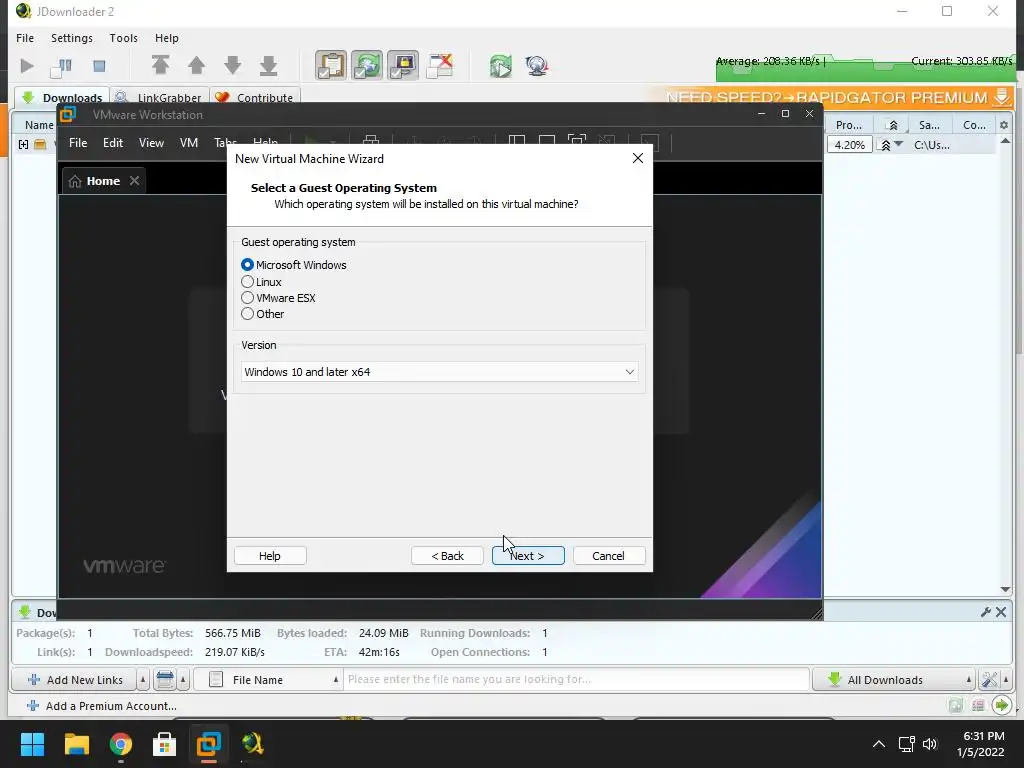This screenshot has height=768, width=1024.
Task: Move selected download down one position
Action: pos(232,65)
